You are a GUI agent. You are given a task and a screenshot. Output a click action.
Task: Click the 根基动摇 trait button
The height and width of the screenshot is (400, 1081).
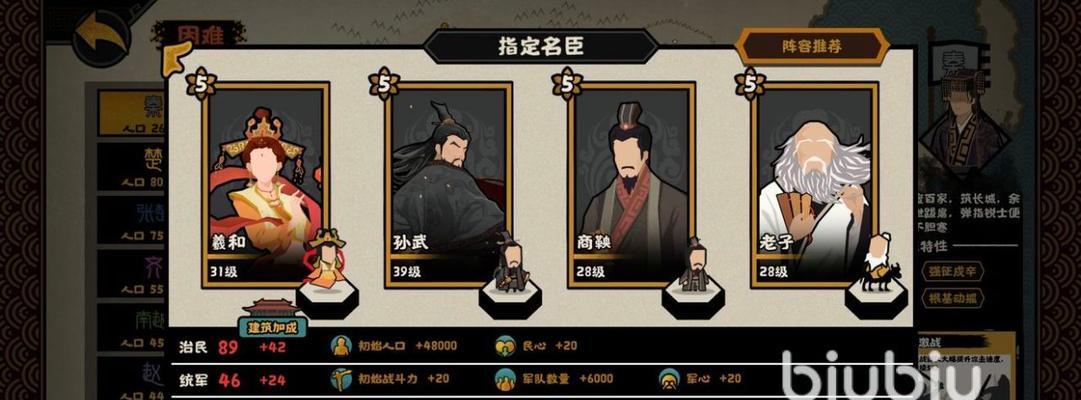coord(952,299)
